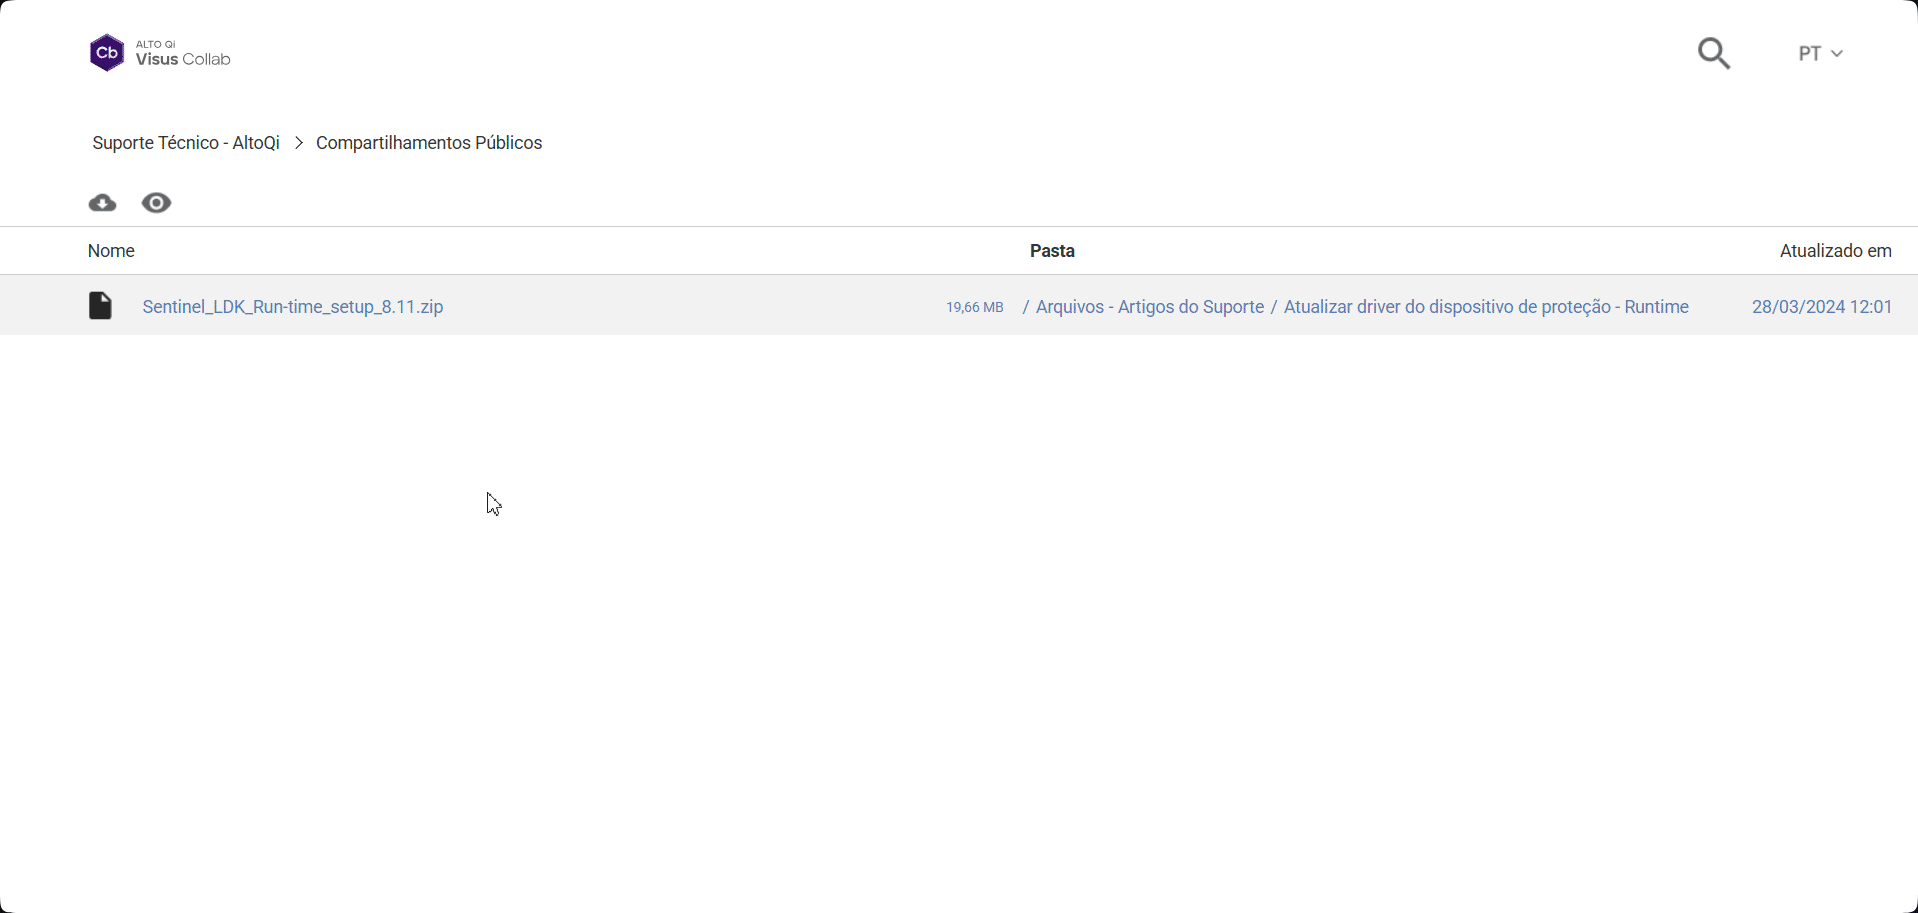Click the chevron next to PT
The image size is (1918, 913).
[1837, 54]
